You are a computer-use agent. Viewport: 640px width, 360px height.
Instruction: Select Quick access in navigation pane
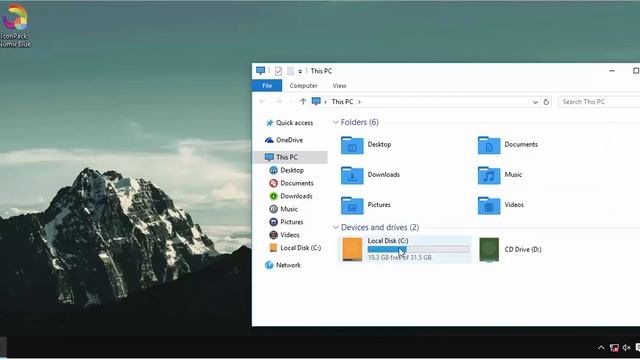[290, 123]
